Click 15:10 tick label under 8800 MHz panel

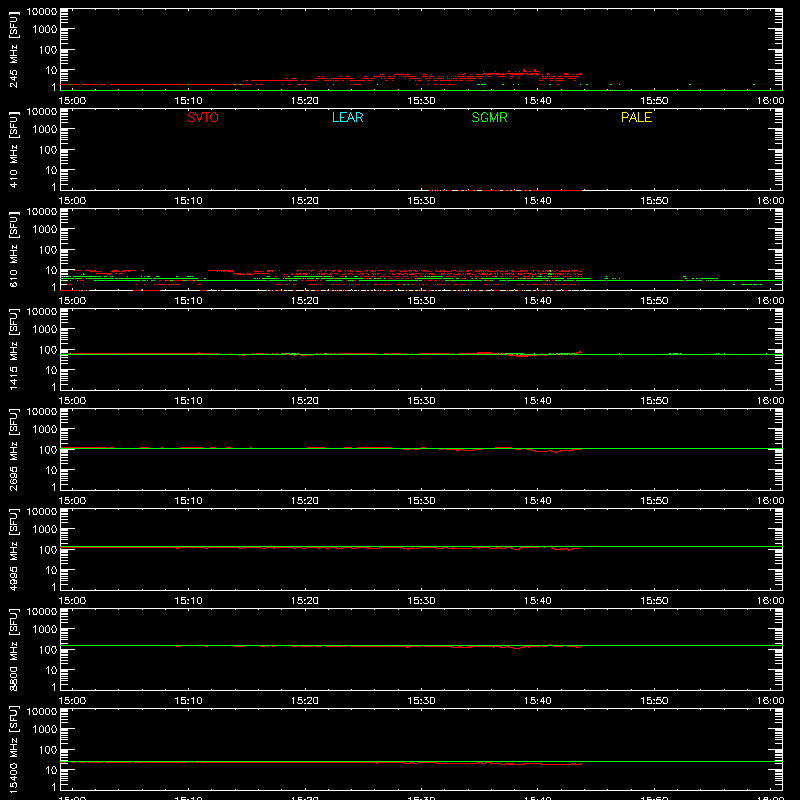click(x=188, y=701)
